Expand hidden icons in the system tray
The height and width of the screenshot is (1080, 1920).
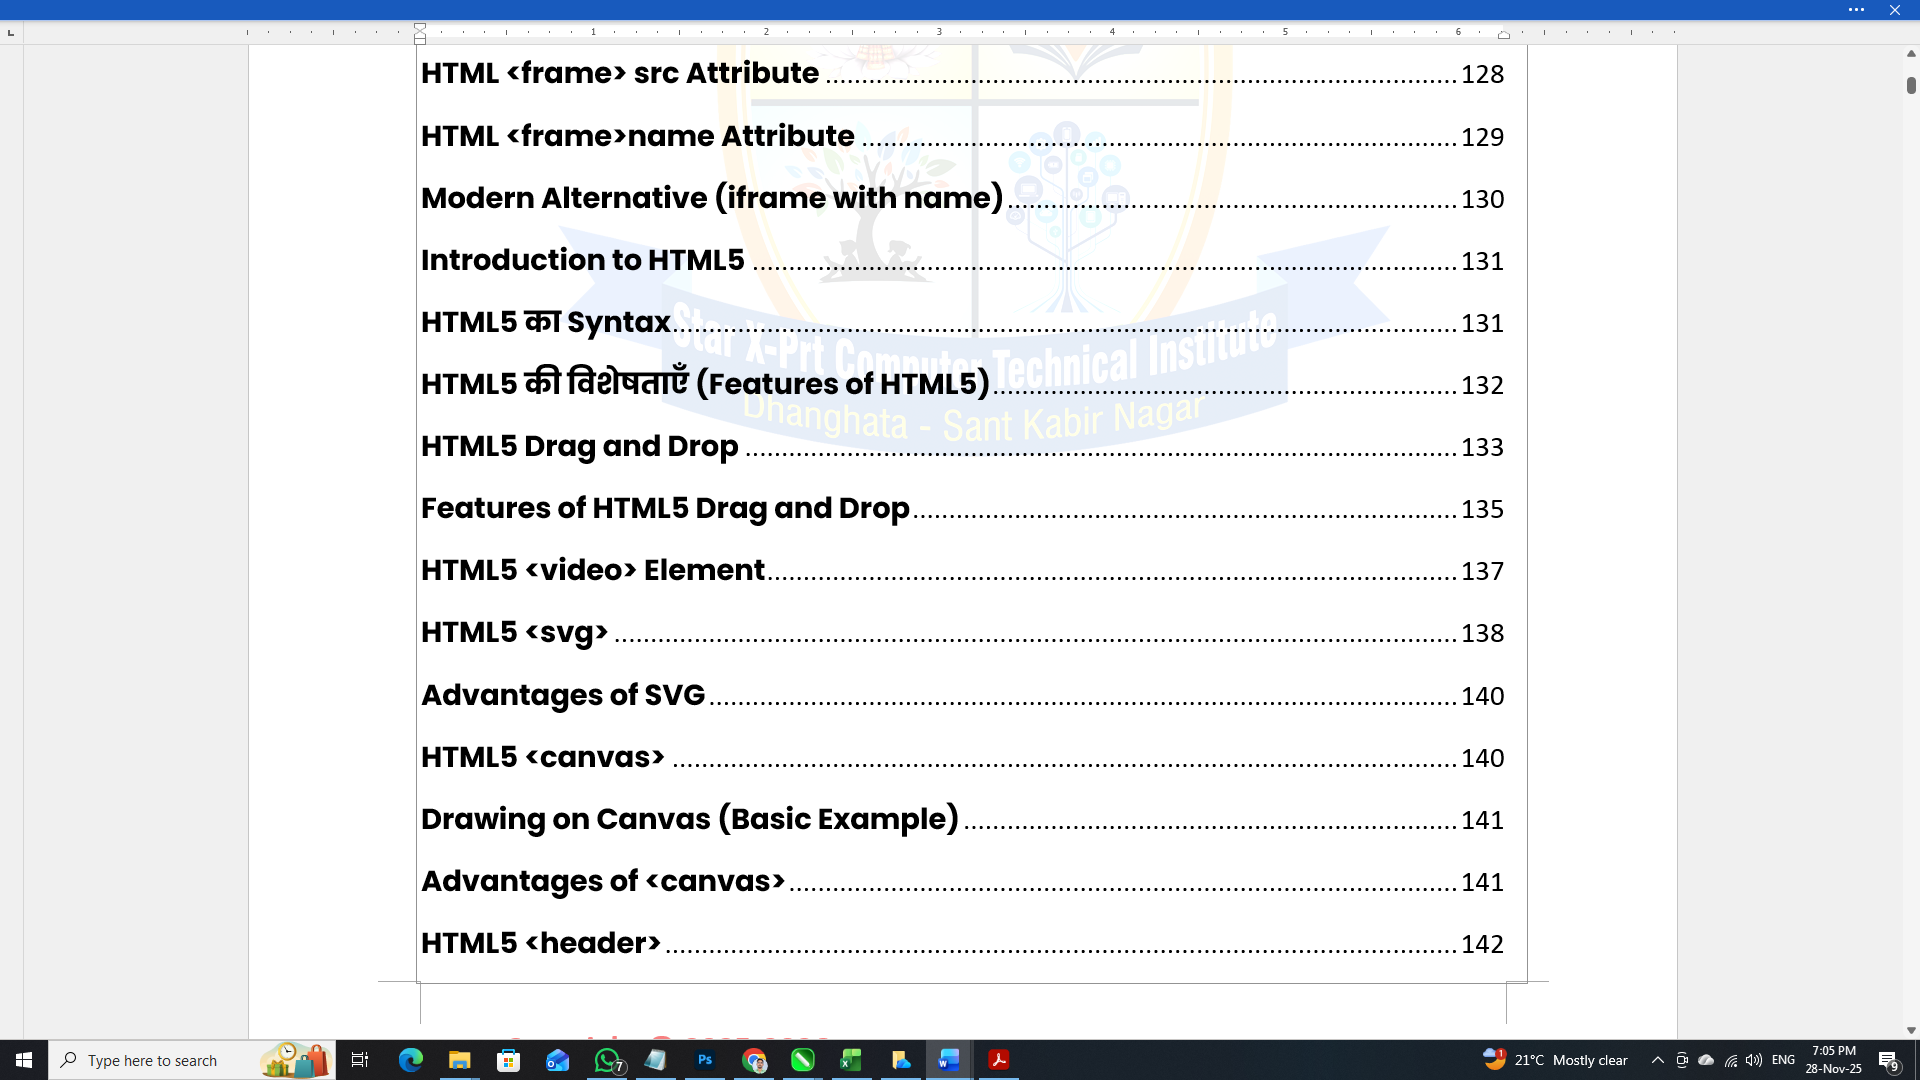[x=1659, y=1060]
